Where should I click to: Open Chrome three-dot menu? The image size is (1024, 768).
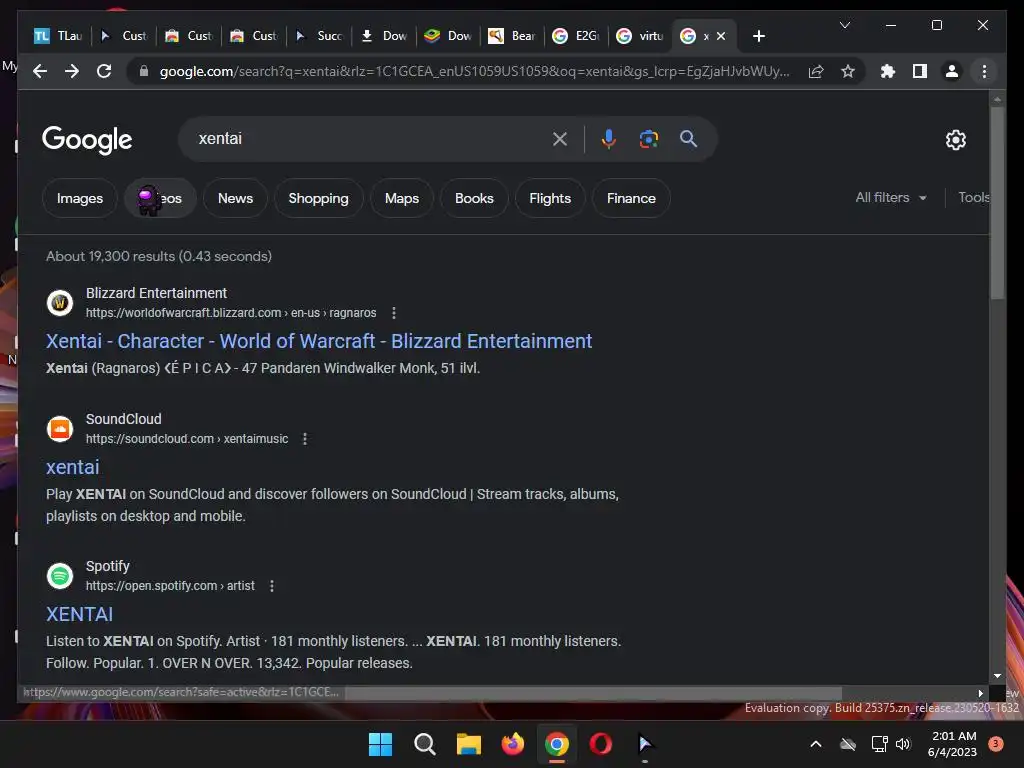pyautogui.click(x=984, y=71)
